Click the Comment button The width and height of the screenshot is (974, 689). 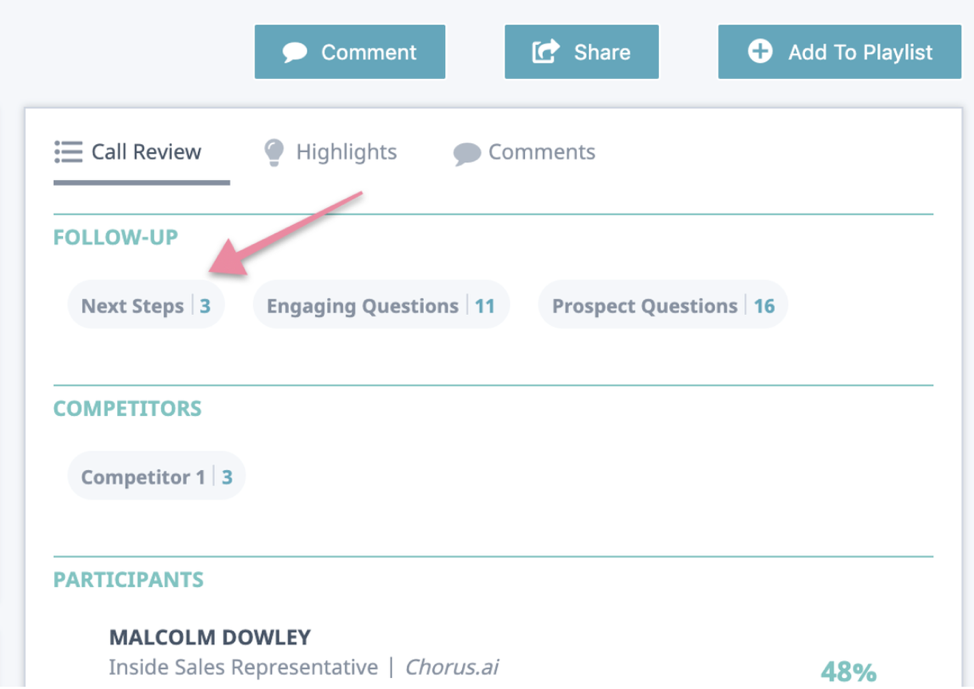click(350, 52)
